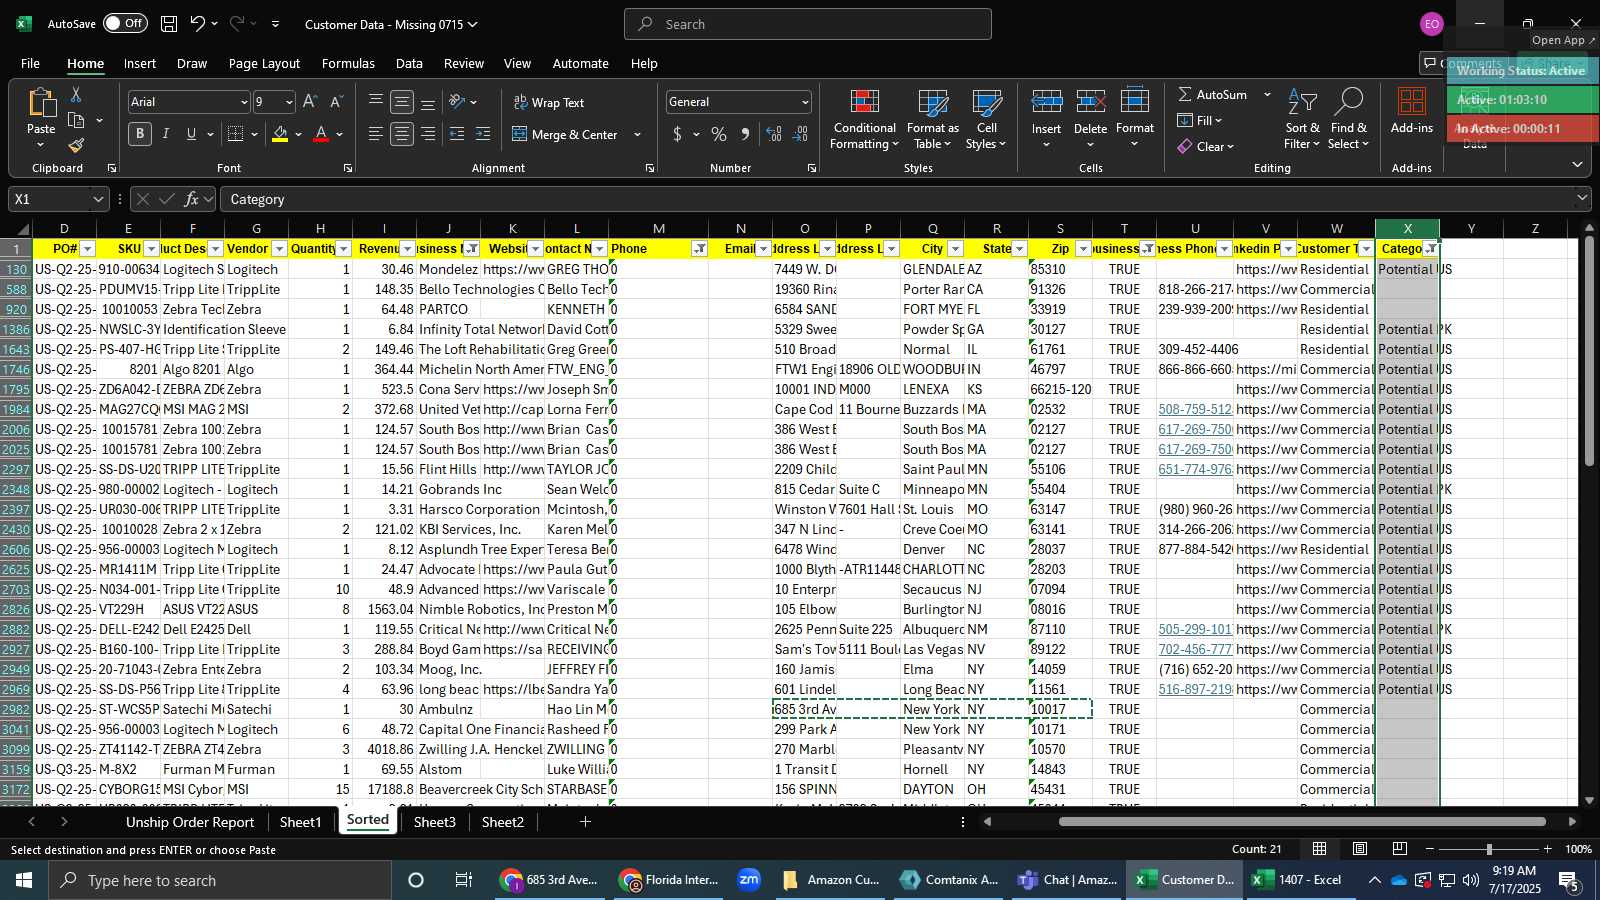Screen dimensions: 1600x900
Task: Switch to Unship Order Report sheet
Action: (x=190, y=822)
